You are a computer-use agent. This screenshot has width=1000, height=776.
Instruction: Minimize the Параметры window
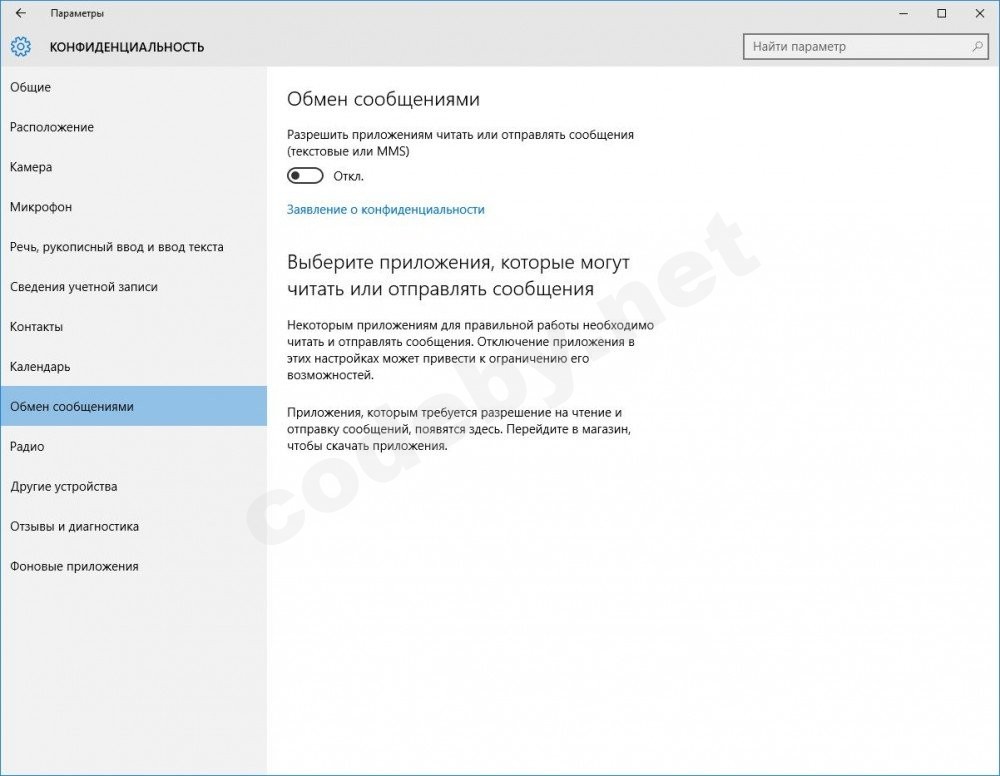903,13
